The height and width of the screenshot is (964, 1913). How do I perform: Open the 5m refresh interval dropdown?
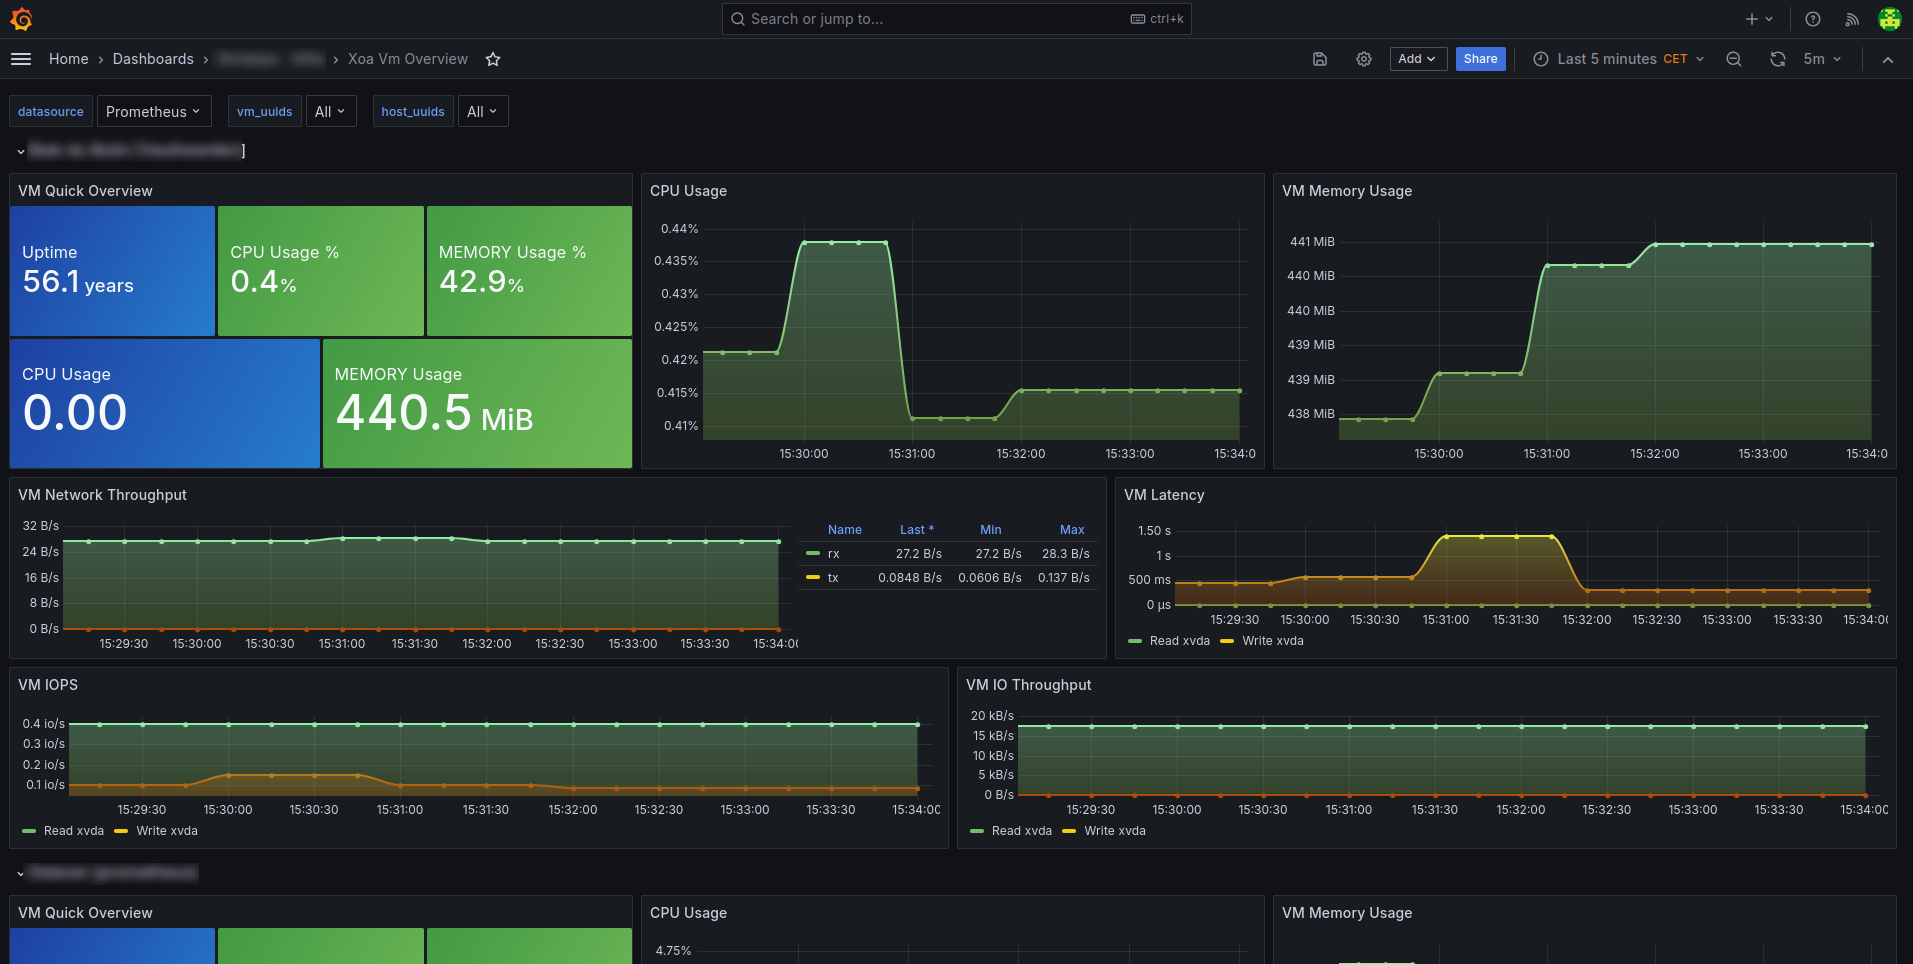(x=1822, y=59)
